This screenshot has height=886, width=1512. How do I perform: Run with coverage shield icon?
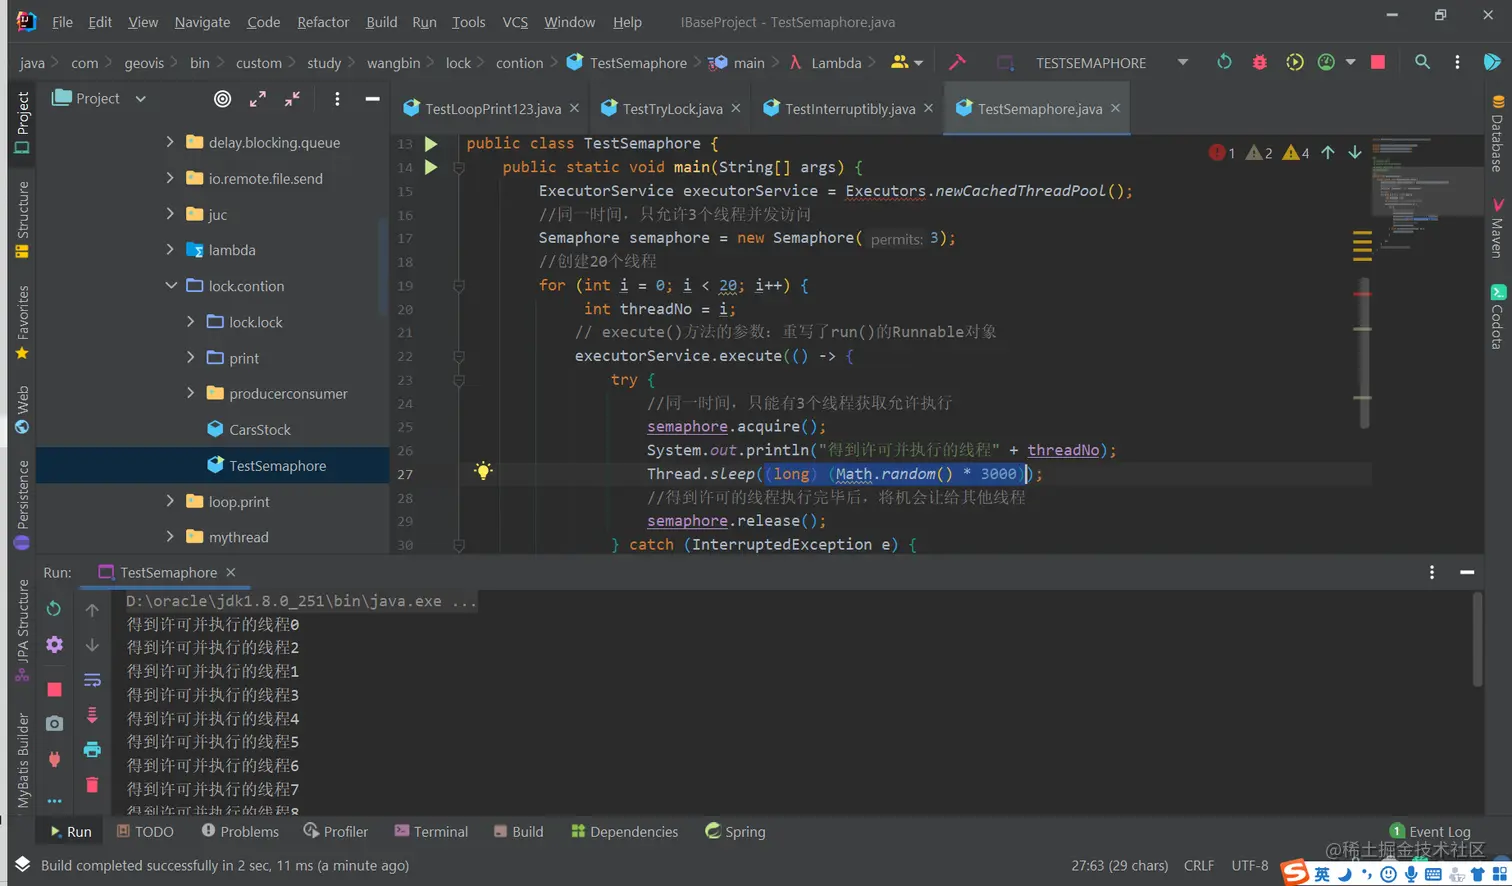1294,62
